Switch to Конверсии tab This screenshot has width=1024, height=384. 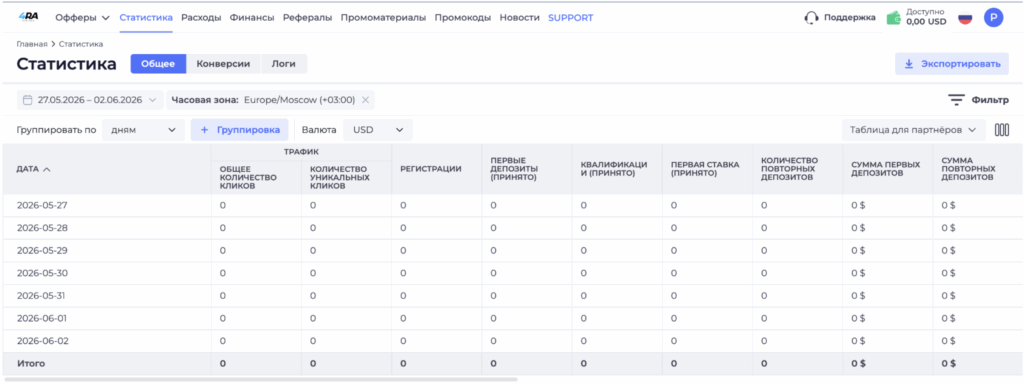[x=223, y=64]
